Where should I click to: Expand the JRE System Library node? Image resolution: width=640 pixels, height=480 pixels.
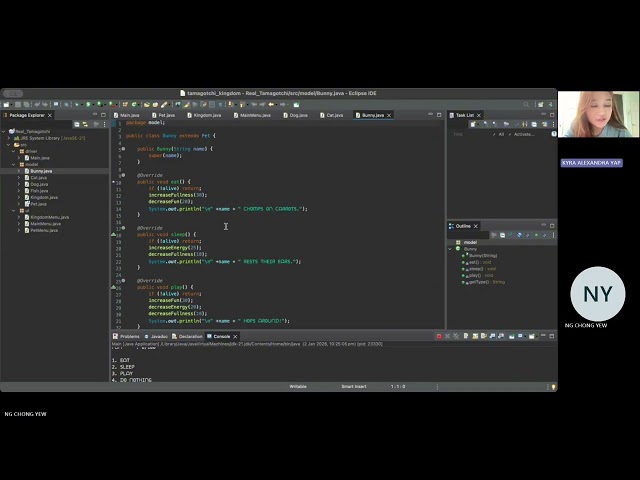tap(8, 138)
